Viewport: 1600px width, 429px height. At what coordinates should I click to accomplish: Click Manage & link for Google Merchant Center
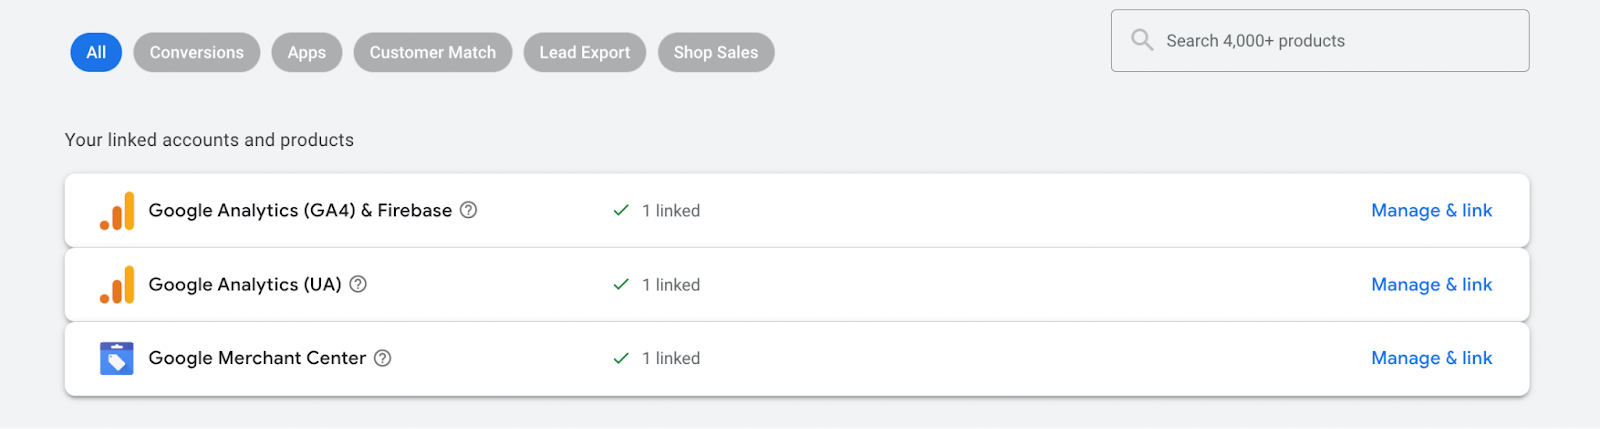[x=1431, y=358]
